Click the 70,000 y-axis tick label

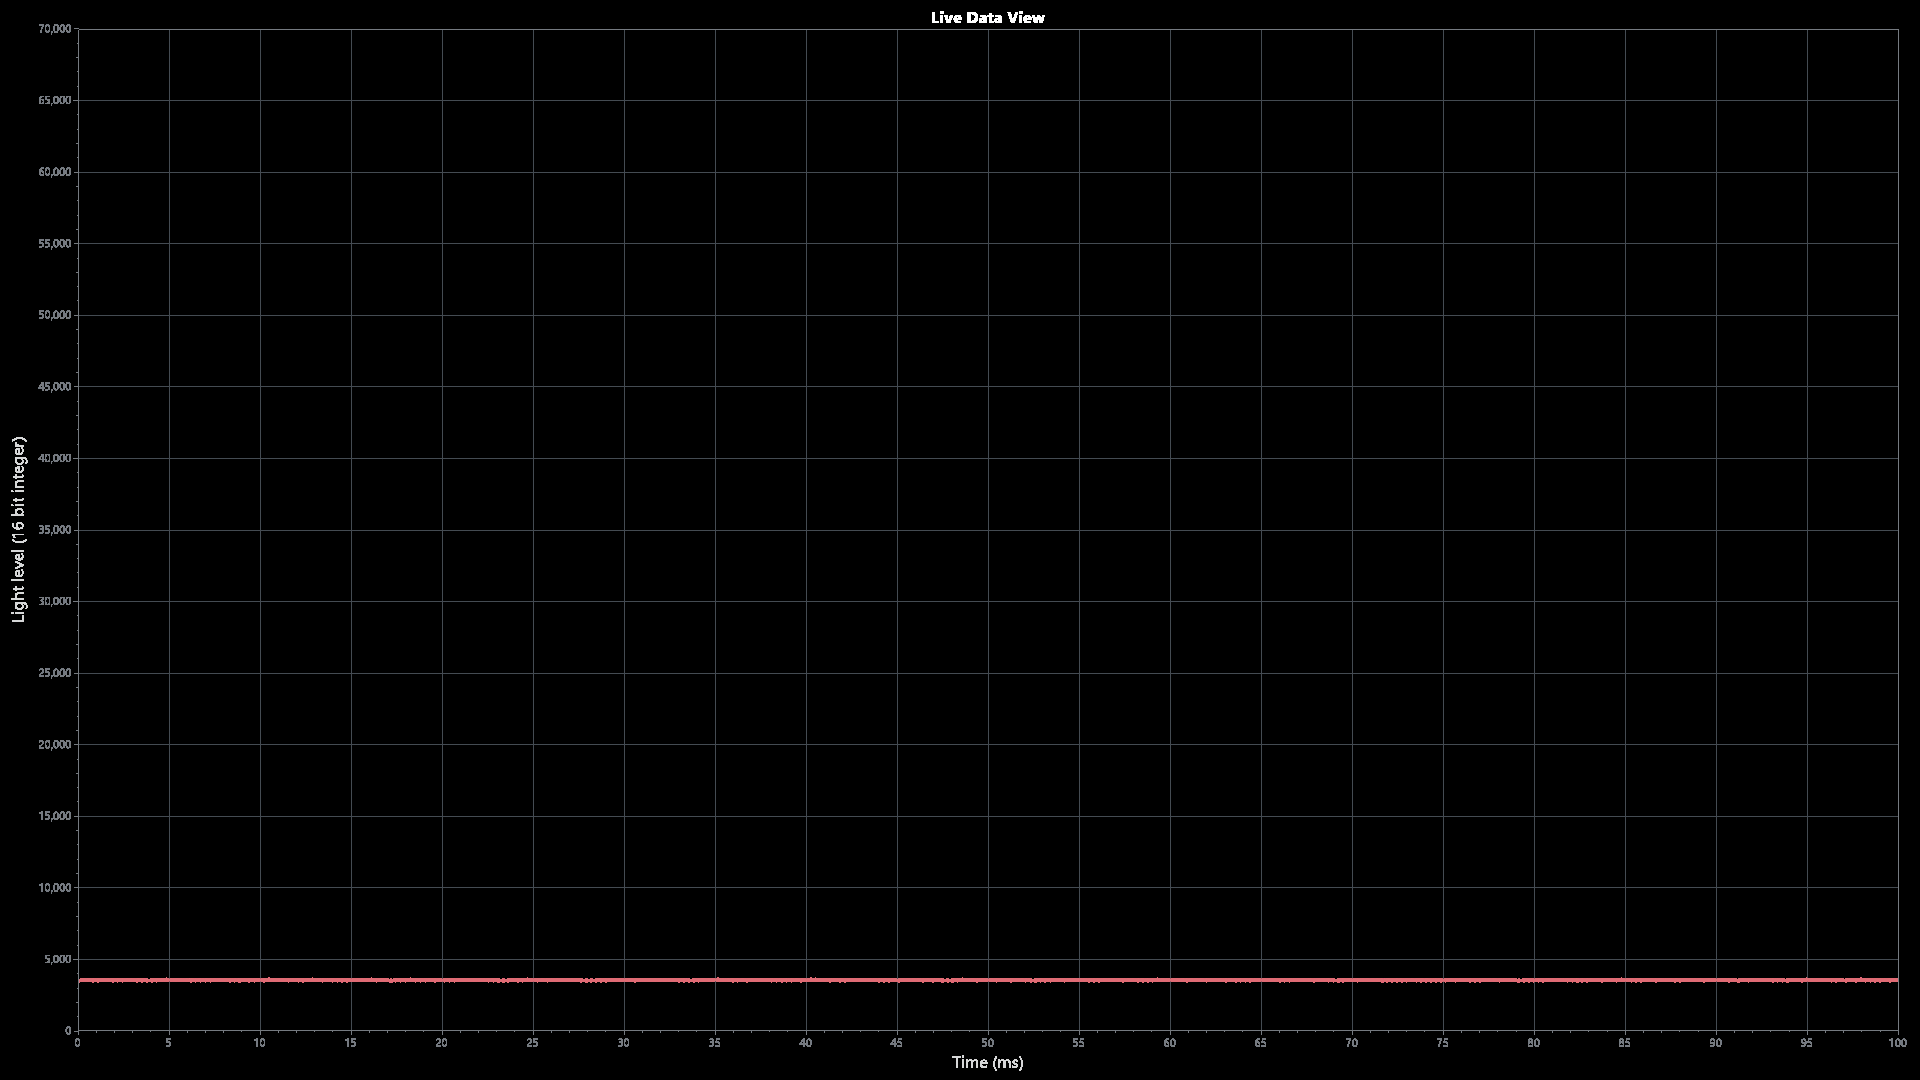click(54, 29)
